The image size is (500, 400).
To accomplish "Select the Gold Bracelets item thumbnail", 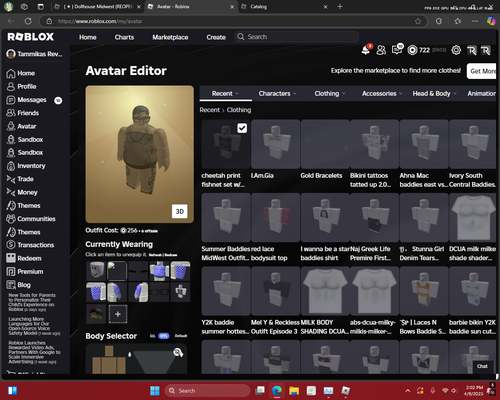I will (325, 144).
